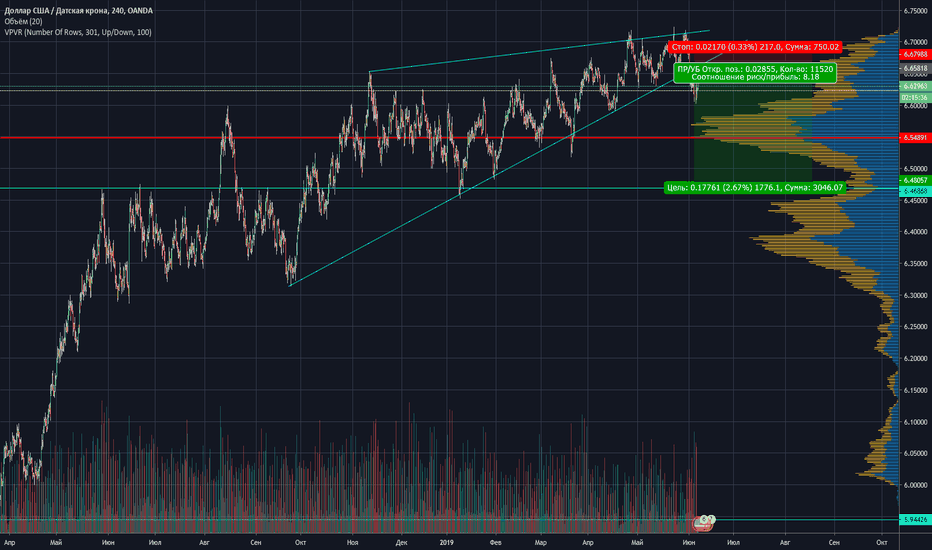932x550 pixels.
Task: Click the Ноя label on time axis
Action: click(x=352, y=542)
